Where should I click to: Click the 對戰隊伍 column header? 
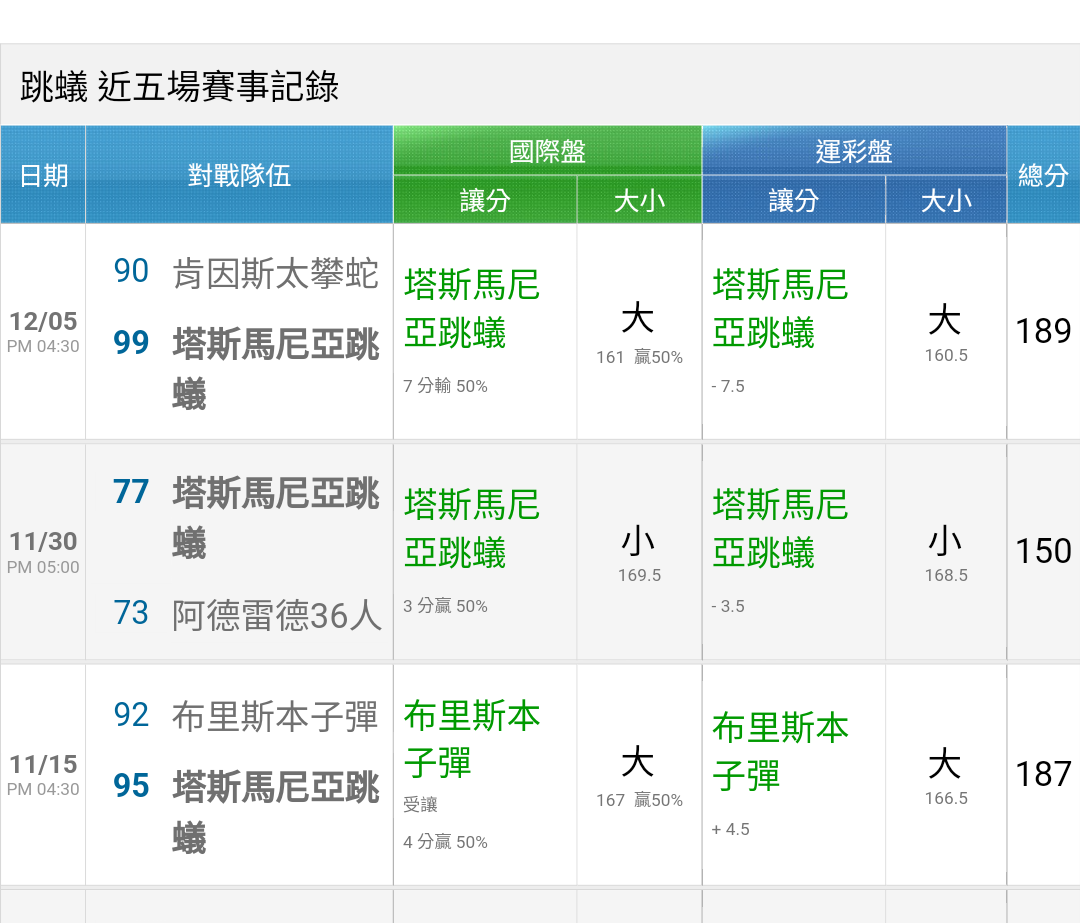239,175
